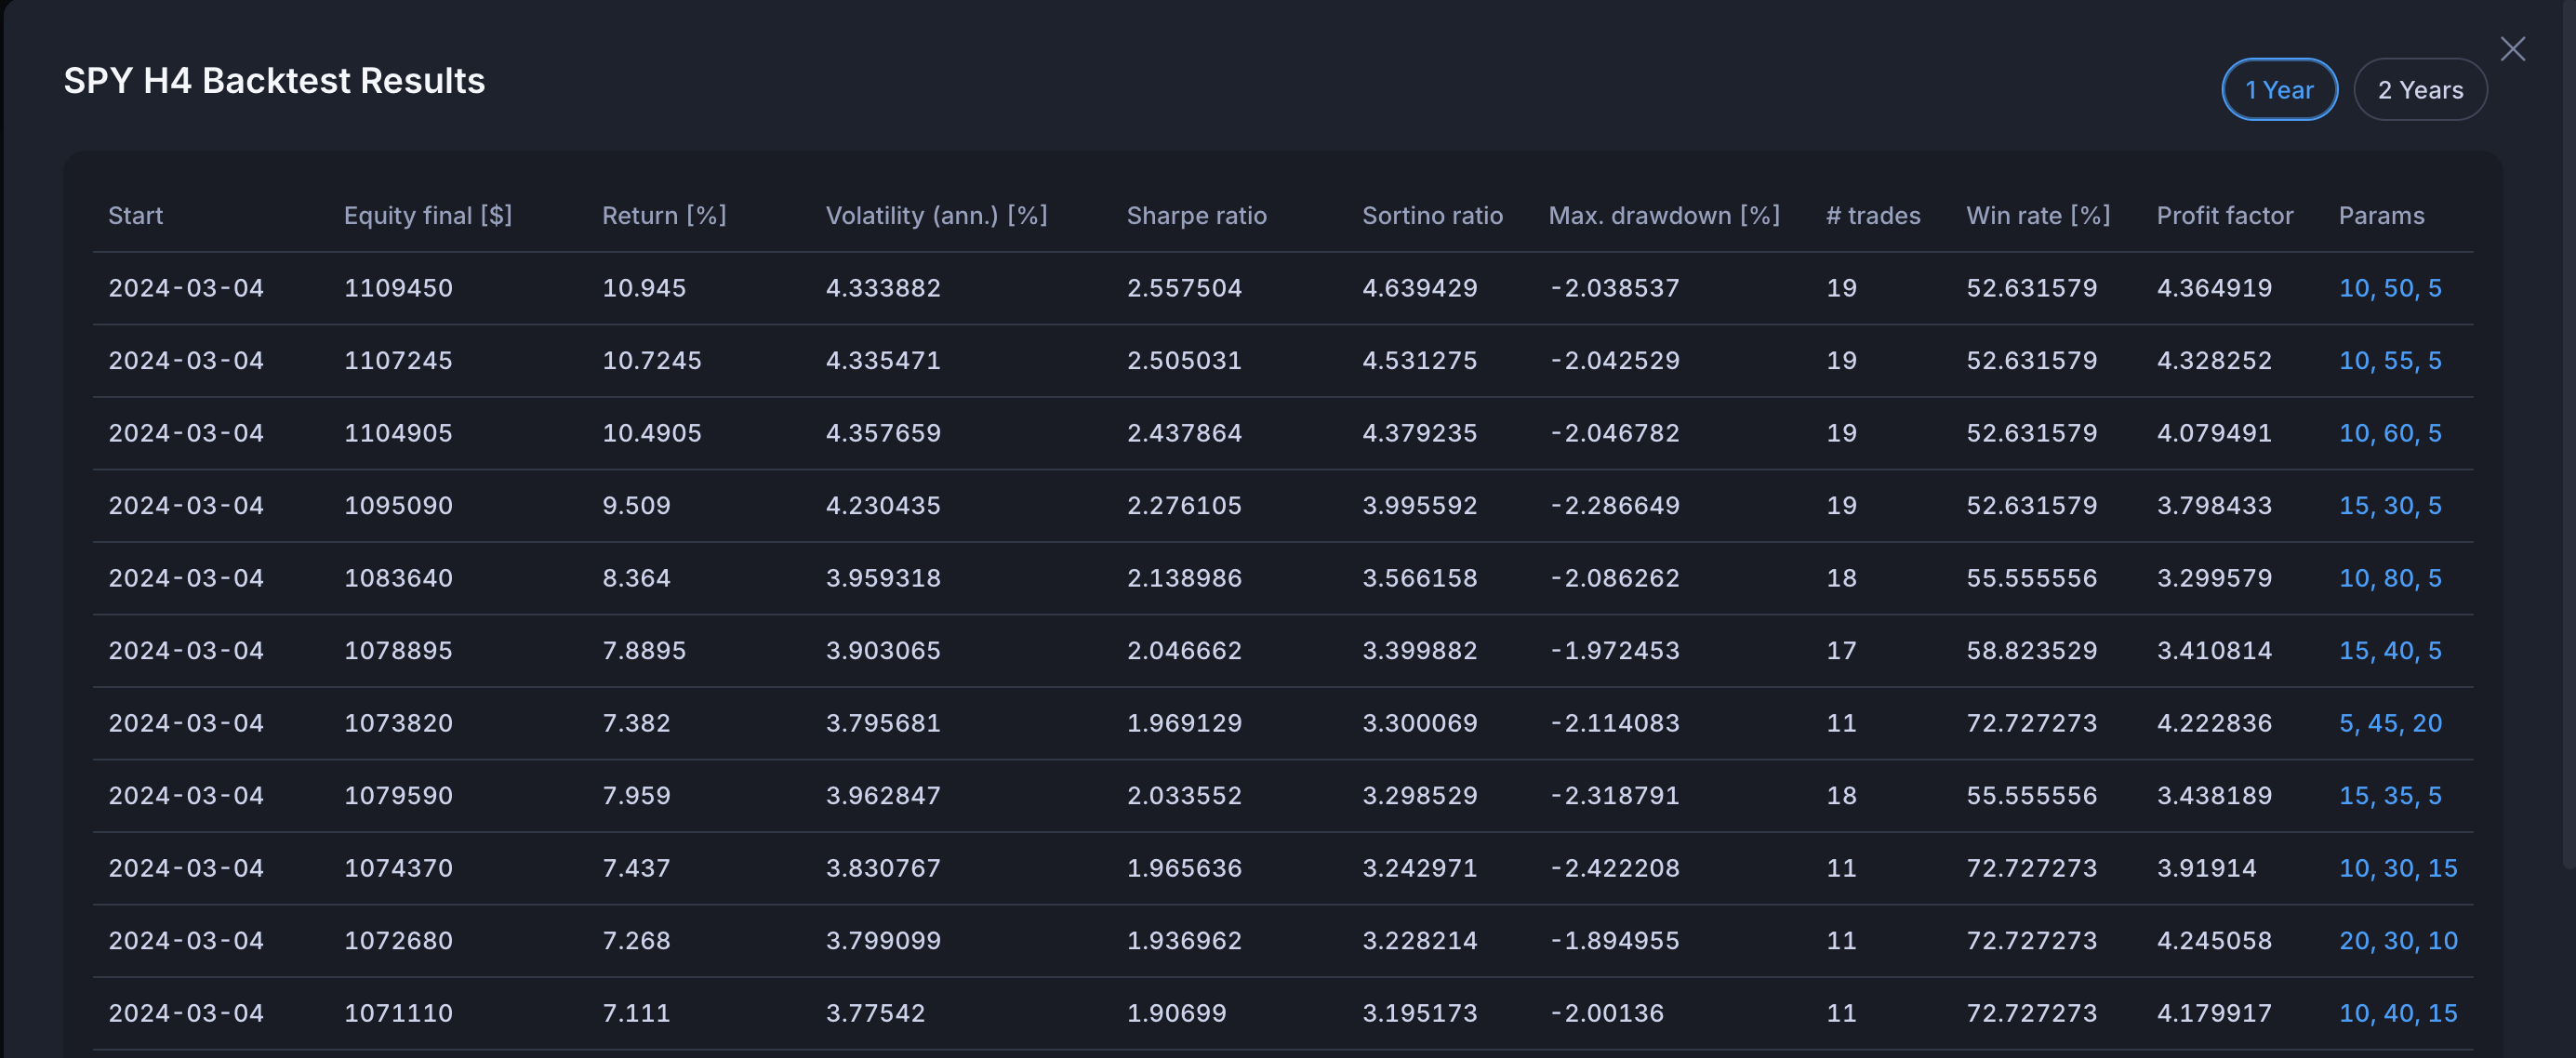Select profit factor 3.91914
2576x1058 pixels.
point(2206,868)
